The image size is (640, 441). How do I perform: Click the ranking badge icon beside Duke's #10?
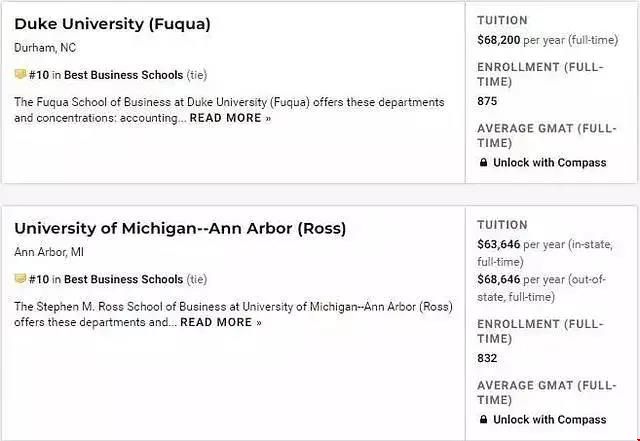click(x=20, y=74)
